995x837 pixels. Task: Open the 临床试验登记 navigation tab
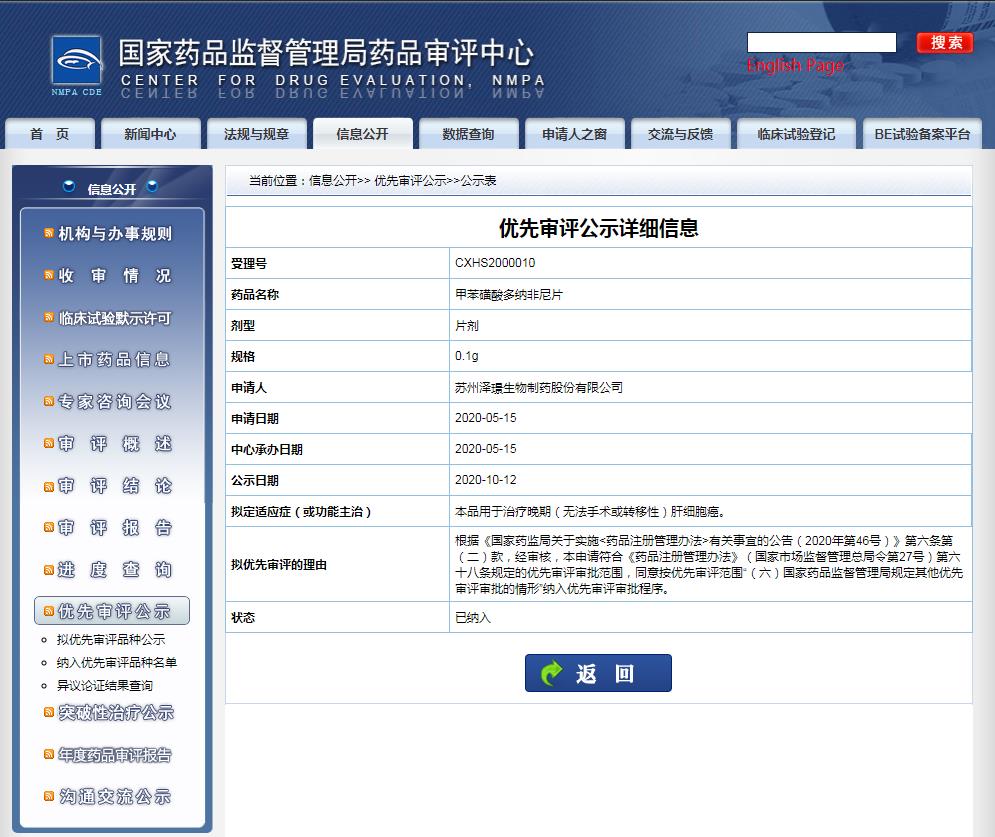796,134
